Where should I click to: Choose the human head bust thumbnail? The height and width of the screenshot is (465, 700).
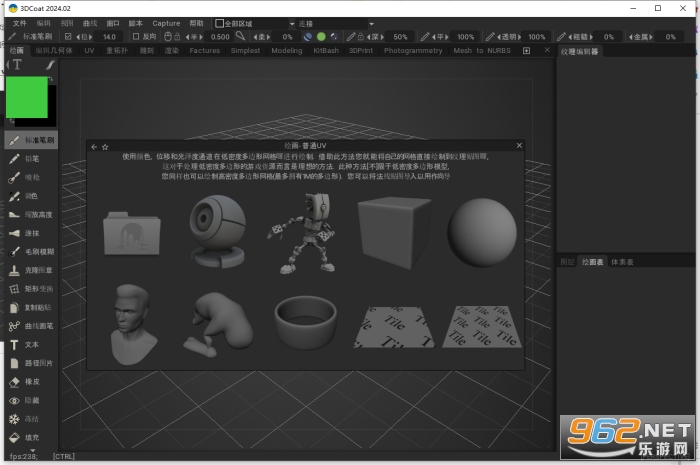pyautogui.click(x=133, y=324)
